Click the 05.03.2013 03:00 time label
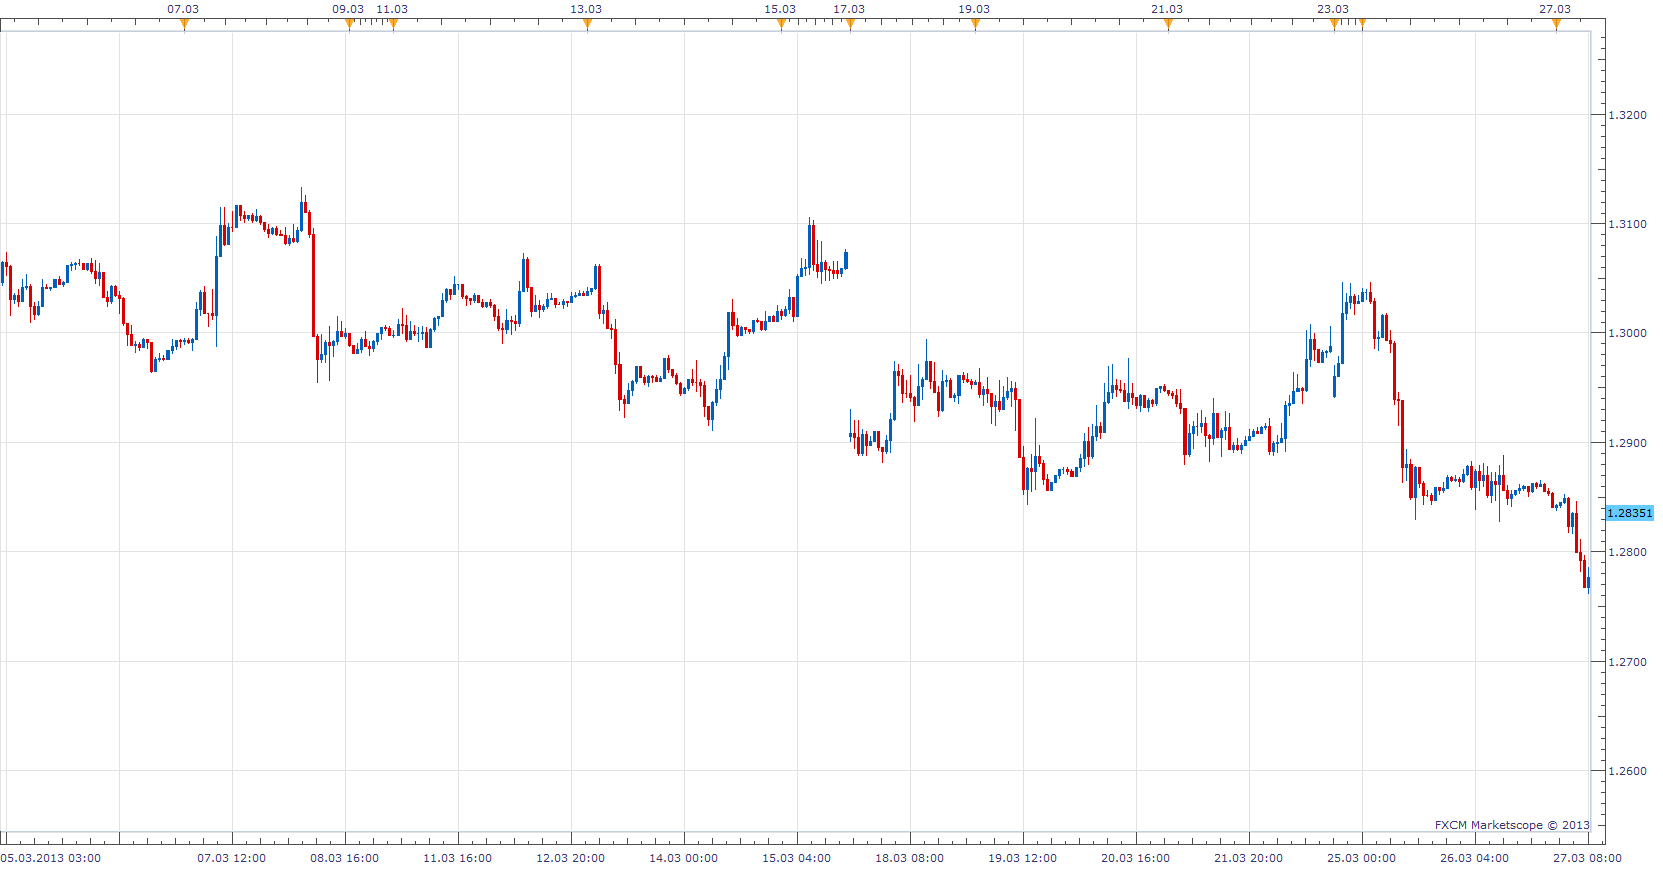The height and width of the screenshot is (870, 1663). [51, 858]
